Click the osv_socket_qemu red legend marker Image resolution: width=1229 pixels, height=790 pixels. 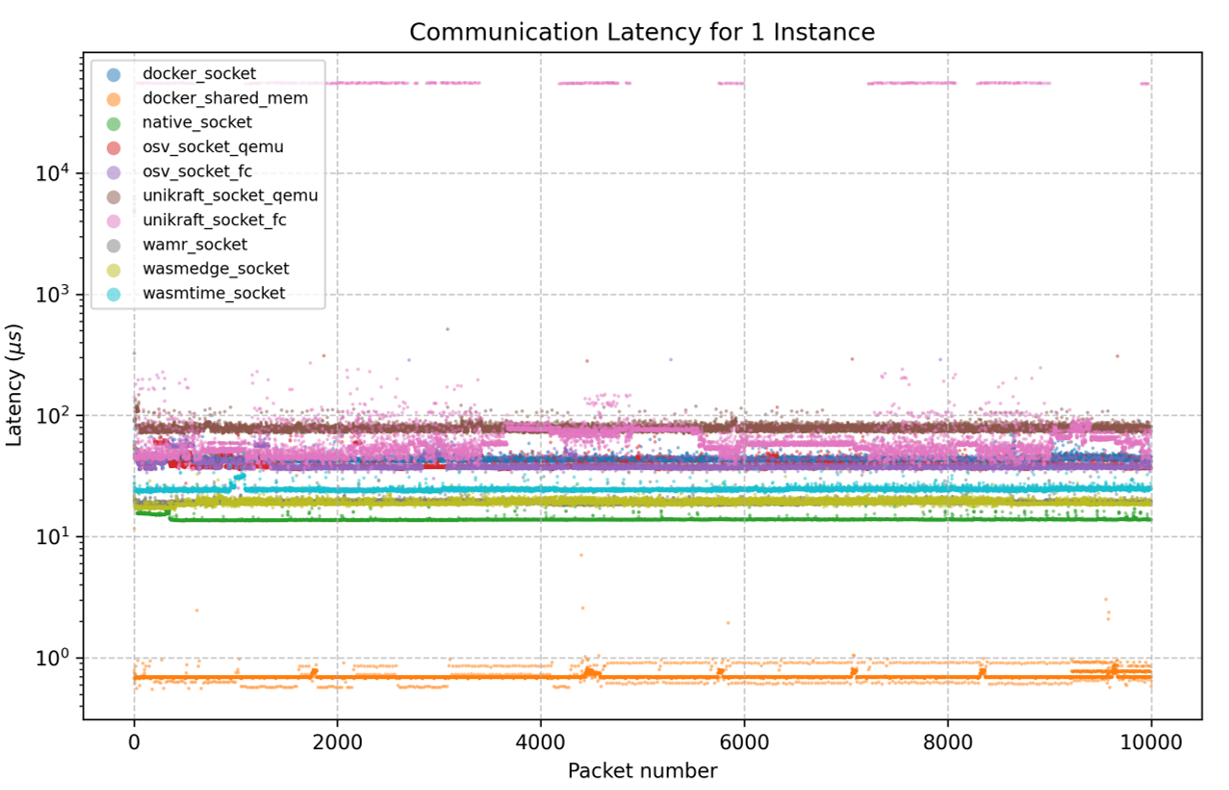point(112,146)
